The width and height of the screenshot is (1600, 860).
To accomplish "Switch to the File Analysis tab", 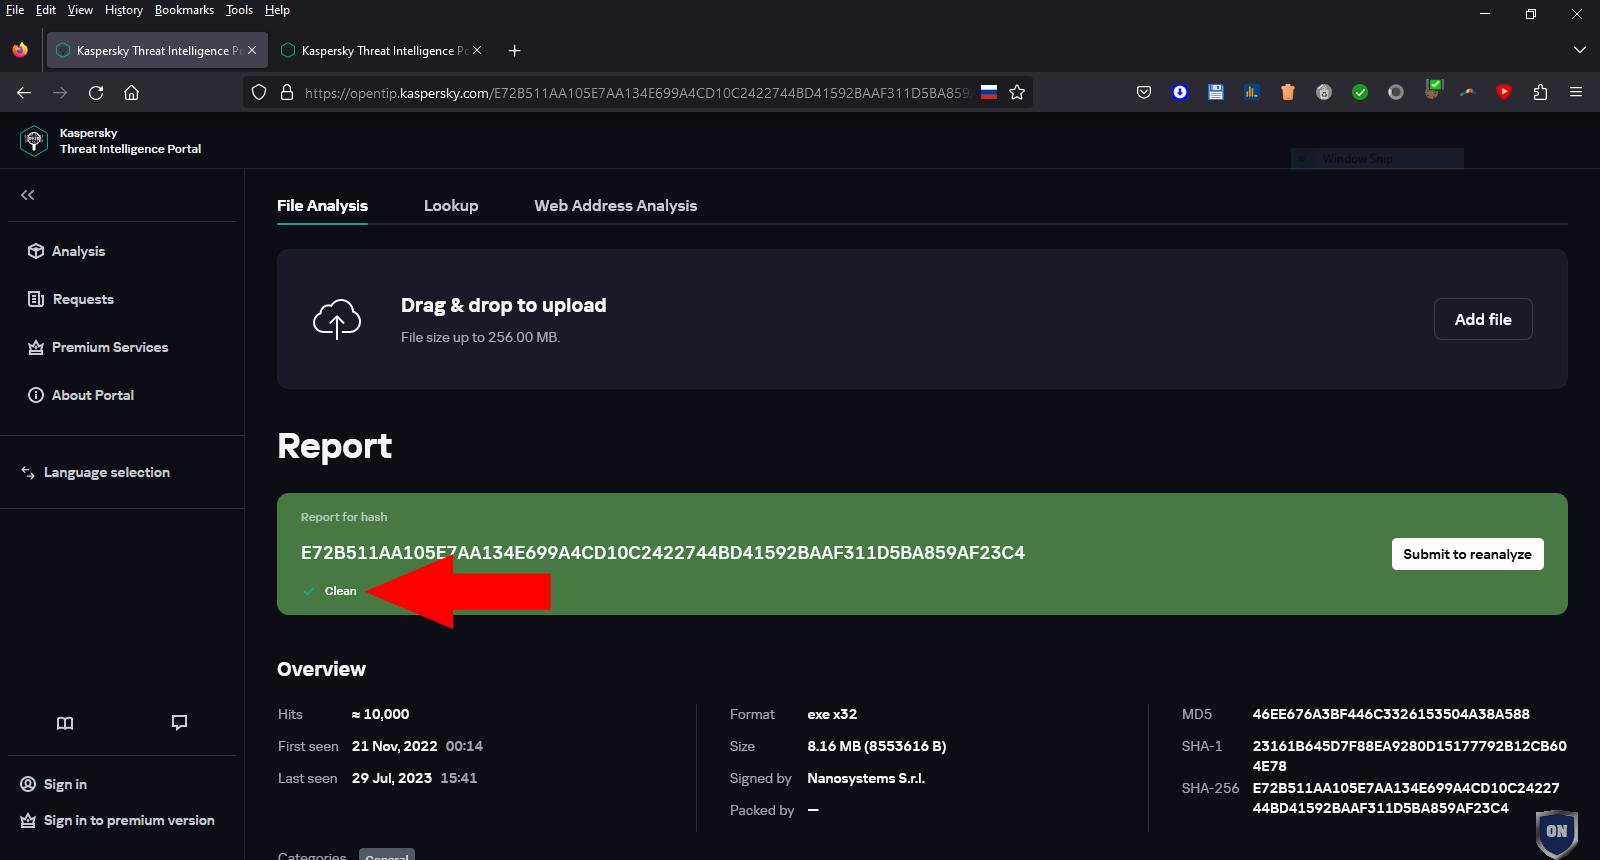I will point(322,205).
